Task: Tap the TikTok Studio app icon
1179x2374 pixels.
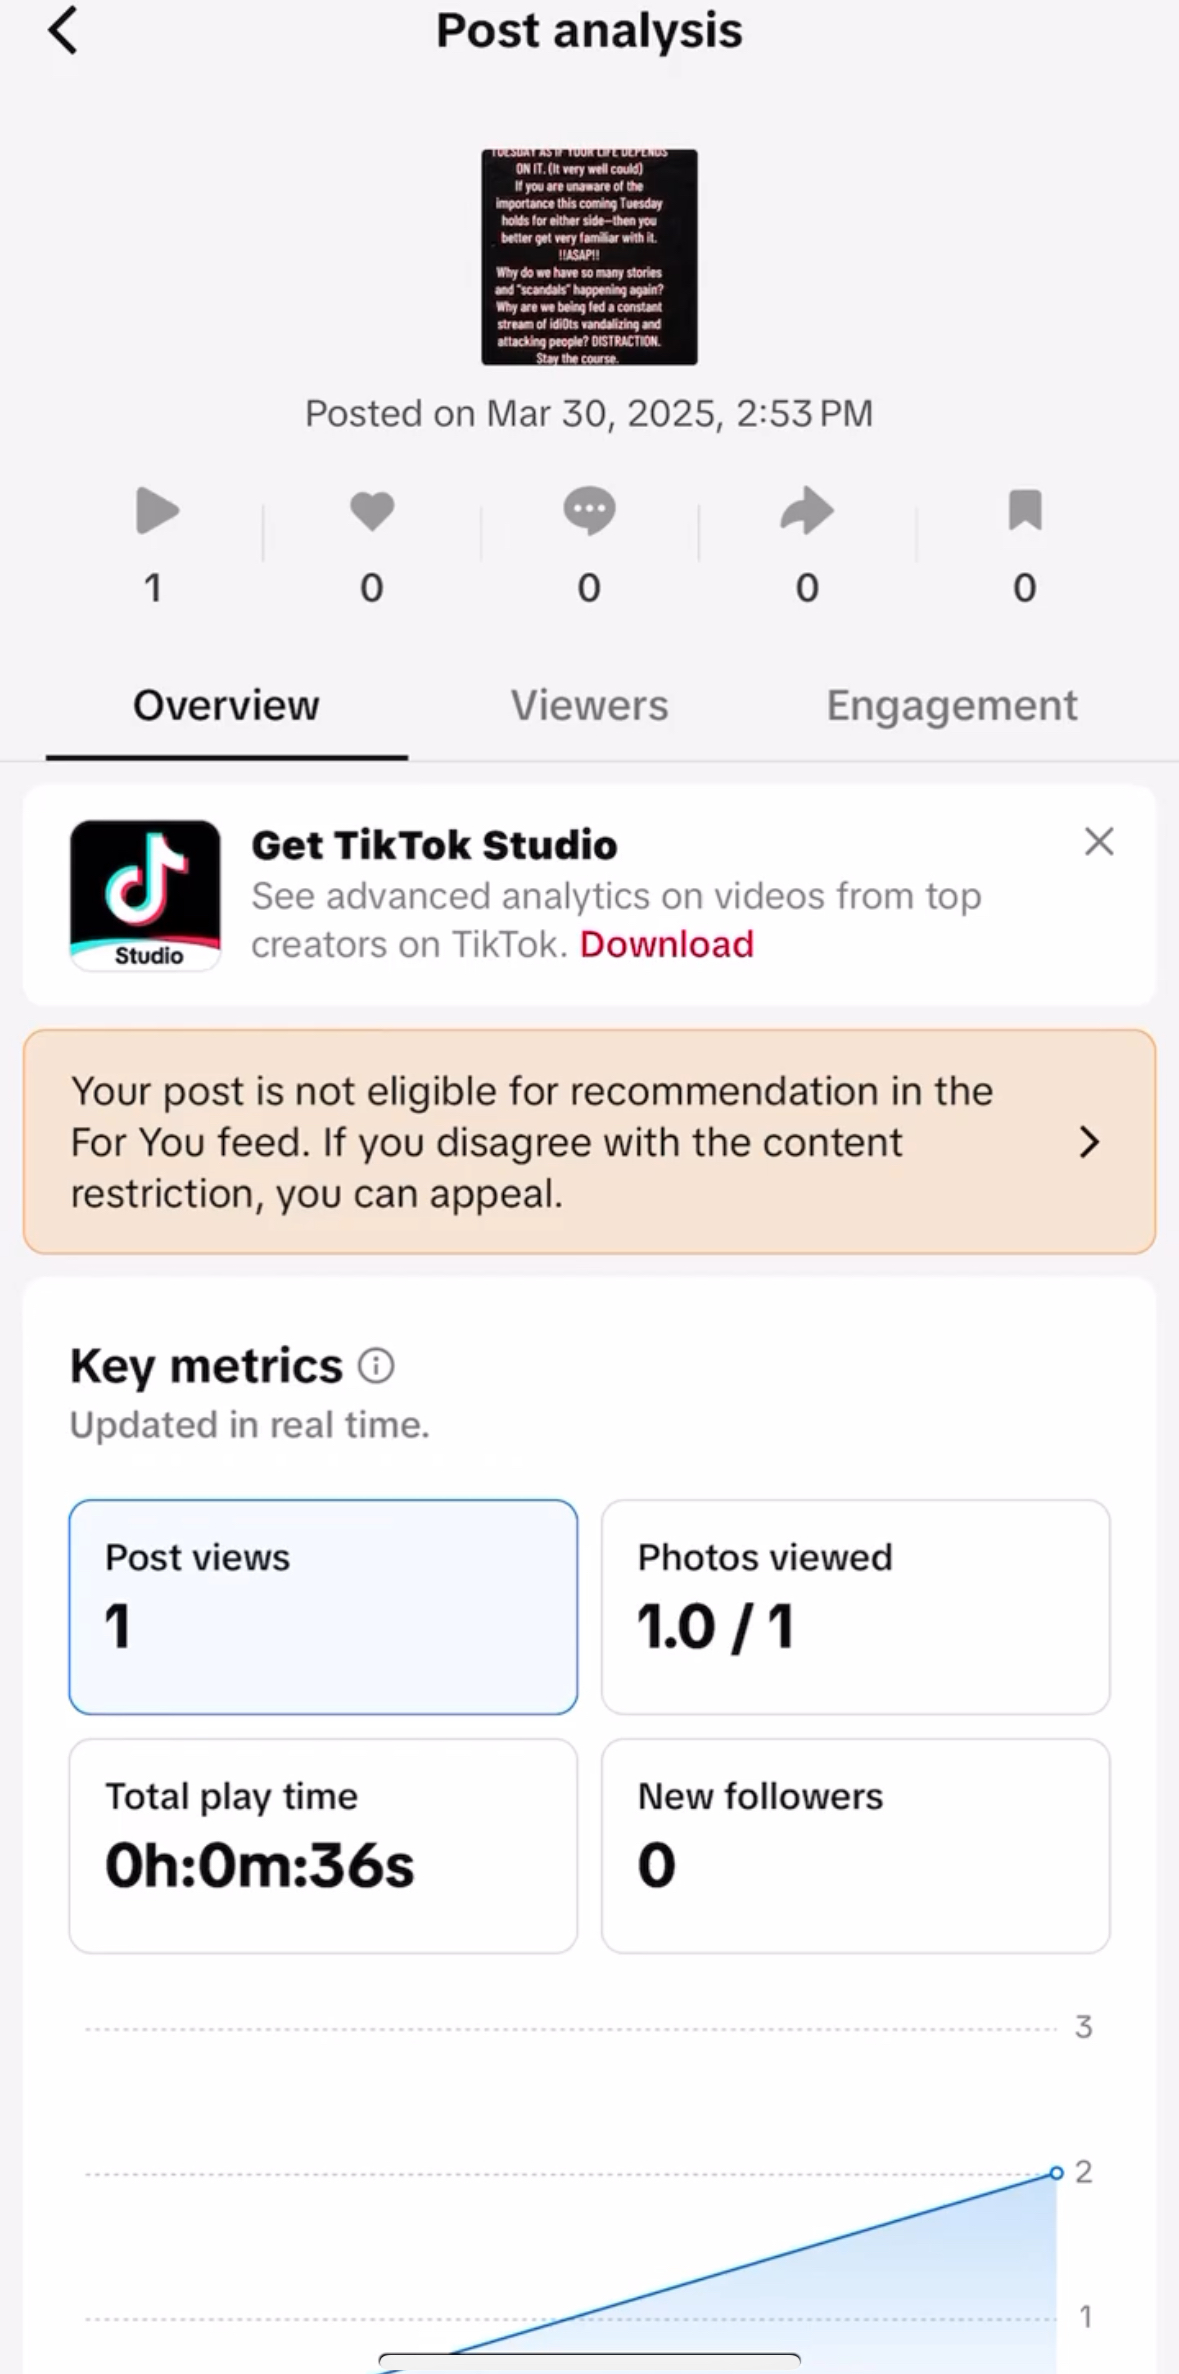Action: 146,894
